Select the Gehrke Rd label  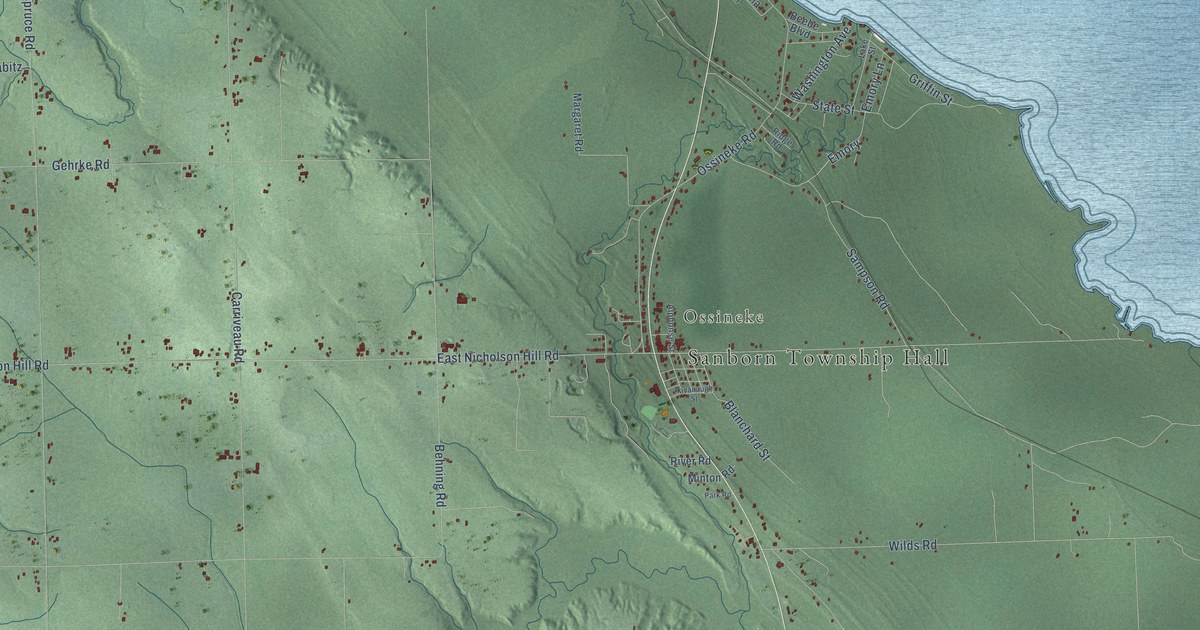pyautogui.click(x=81, y=165)
